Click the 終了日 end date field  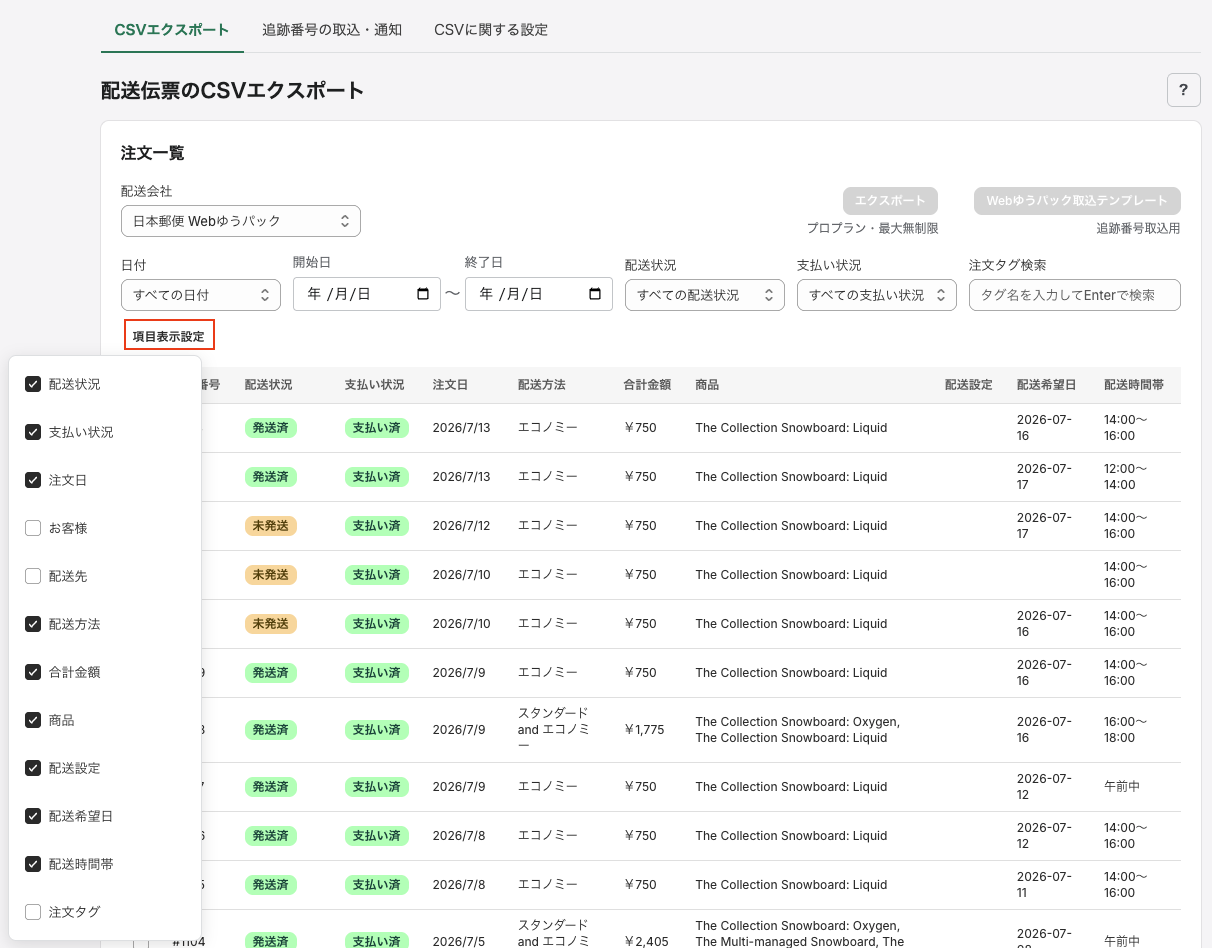tap(539, 294)
